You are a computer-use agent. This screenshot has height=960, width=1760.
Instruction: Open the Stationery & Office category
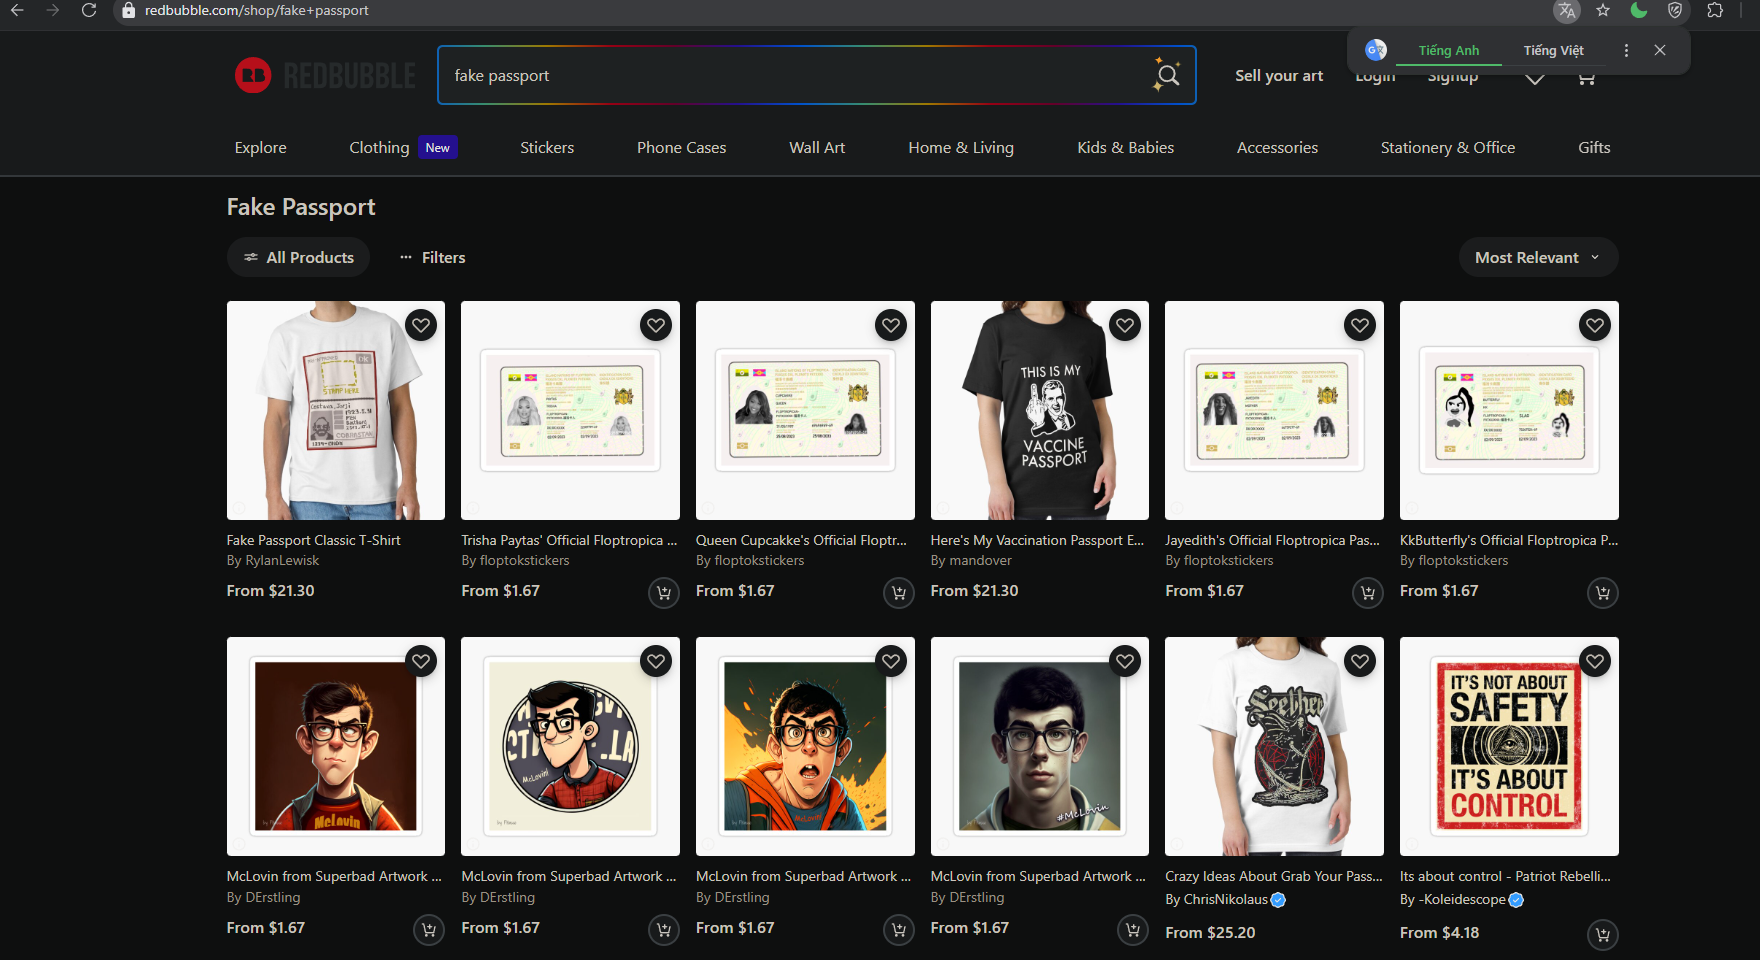[1448, 147]
